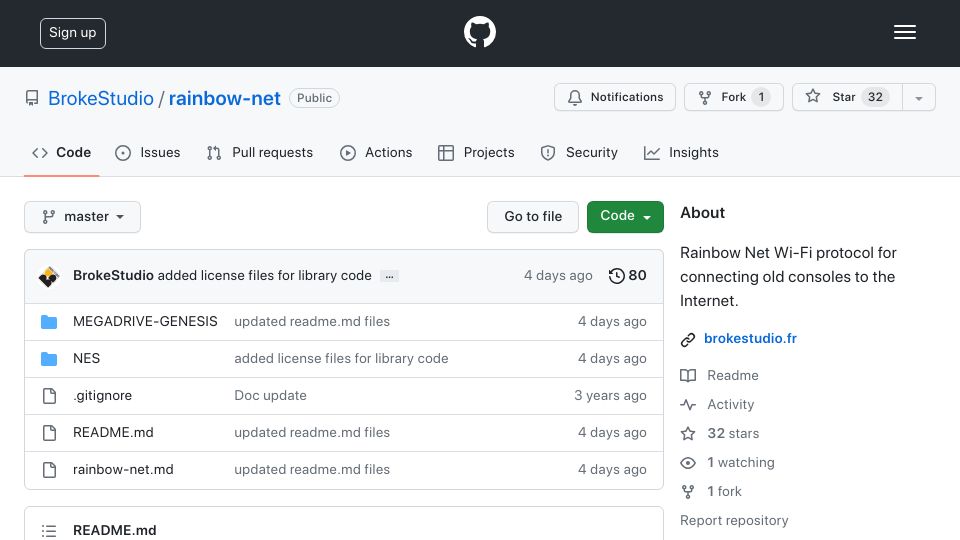Click the BrokeStudio author name in the commit row
Screen dimensions: 960x540
coord(113,276)
